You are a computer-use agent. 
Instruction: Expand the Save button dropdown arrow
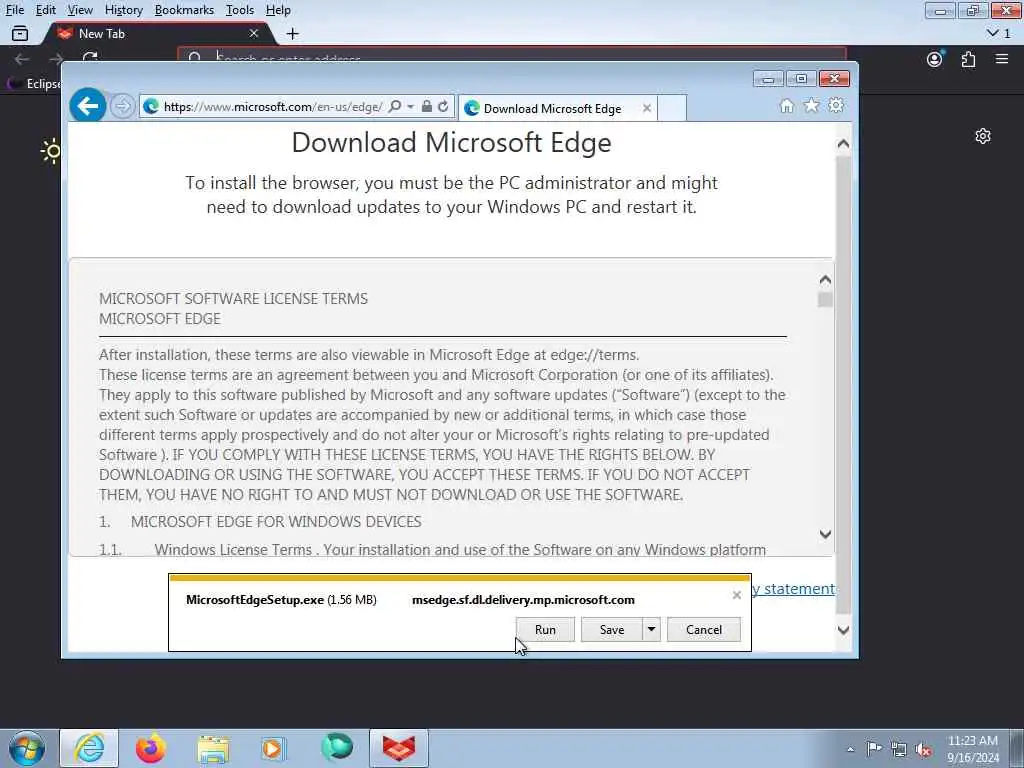tap(651, 630)
